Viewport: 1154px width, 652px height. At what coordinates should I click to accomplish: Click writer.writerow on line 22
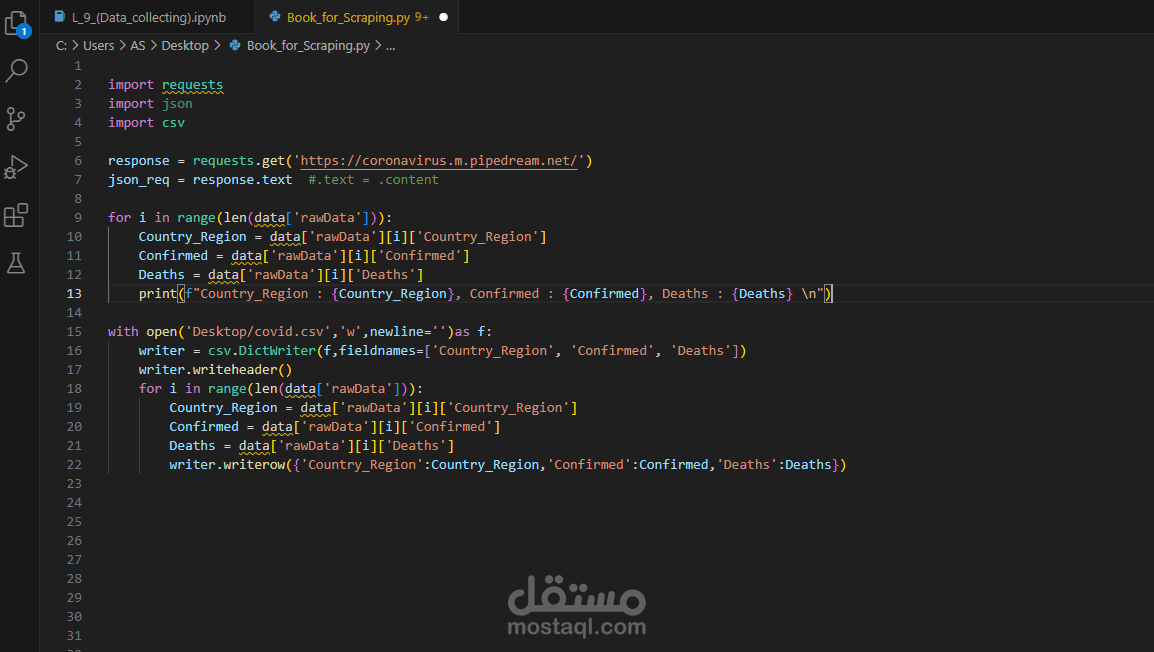click(x=227, y=465)
